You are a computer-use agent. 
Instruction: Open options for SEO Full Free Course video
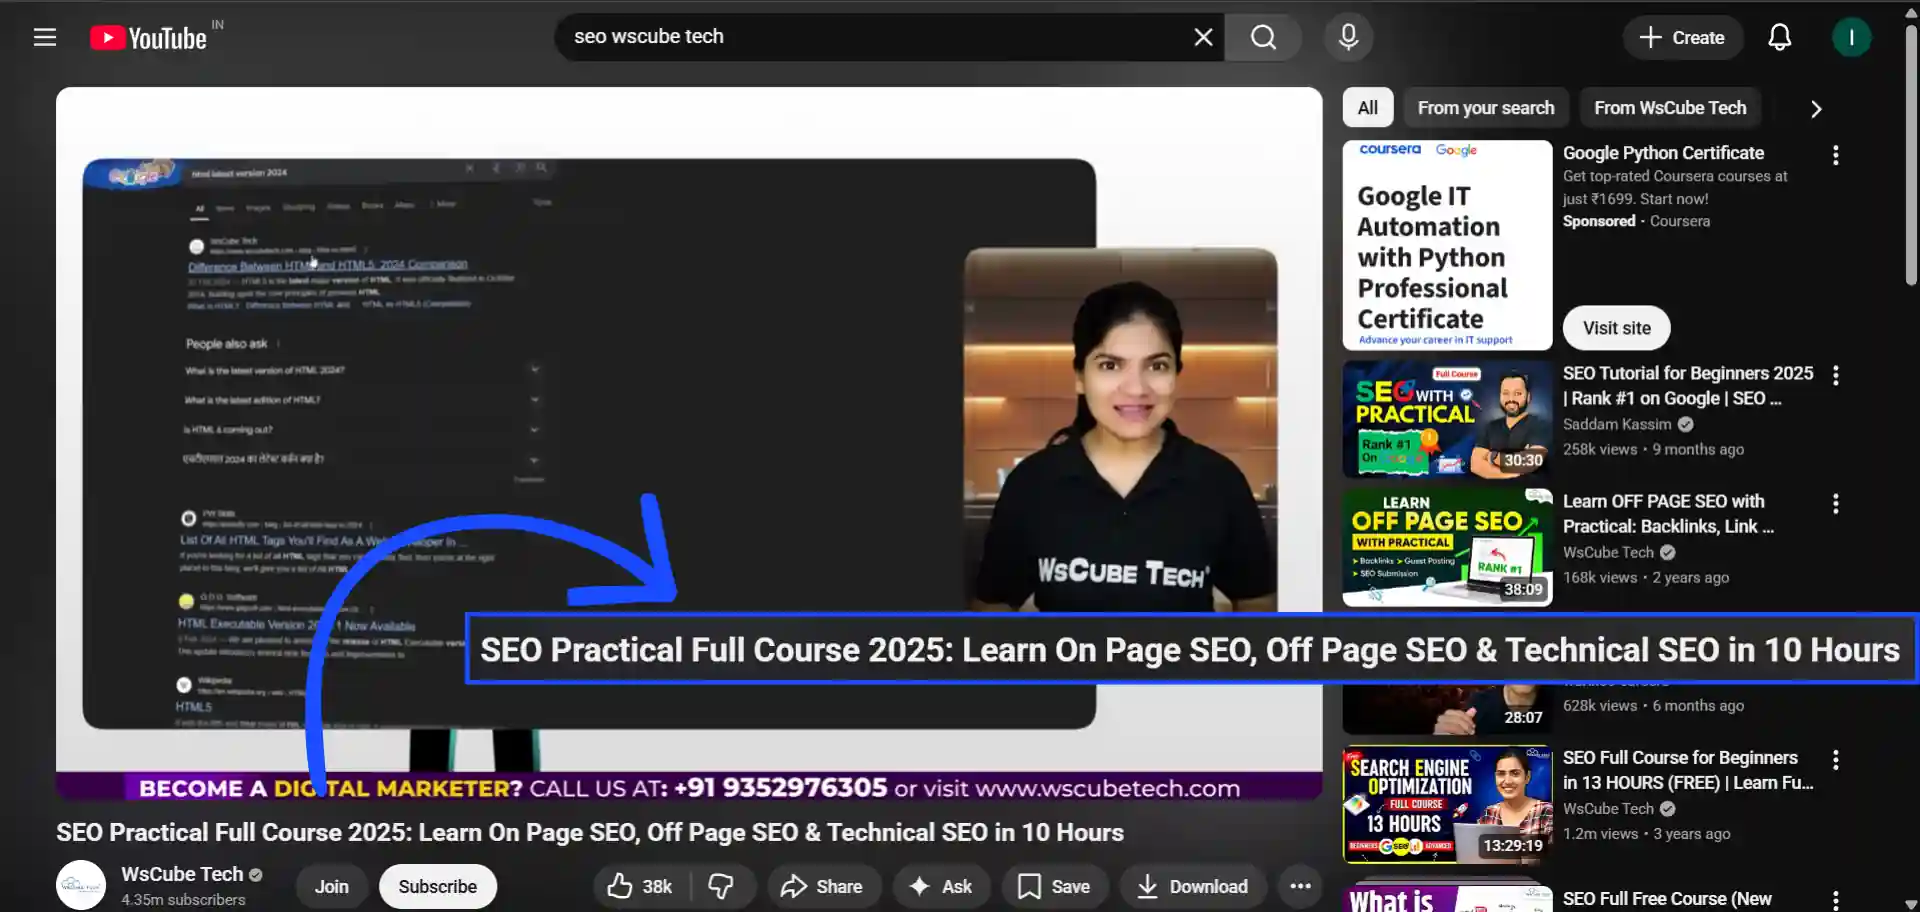[x=1835, y=900]
